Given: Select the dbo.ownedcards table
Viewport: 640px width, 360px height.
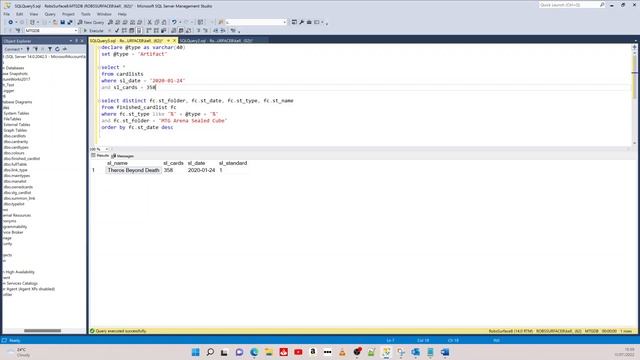Looking at the screenshot, I should [18, 187].
